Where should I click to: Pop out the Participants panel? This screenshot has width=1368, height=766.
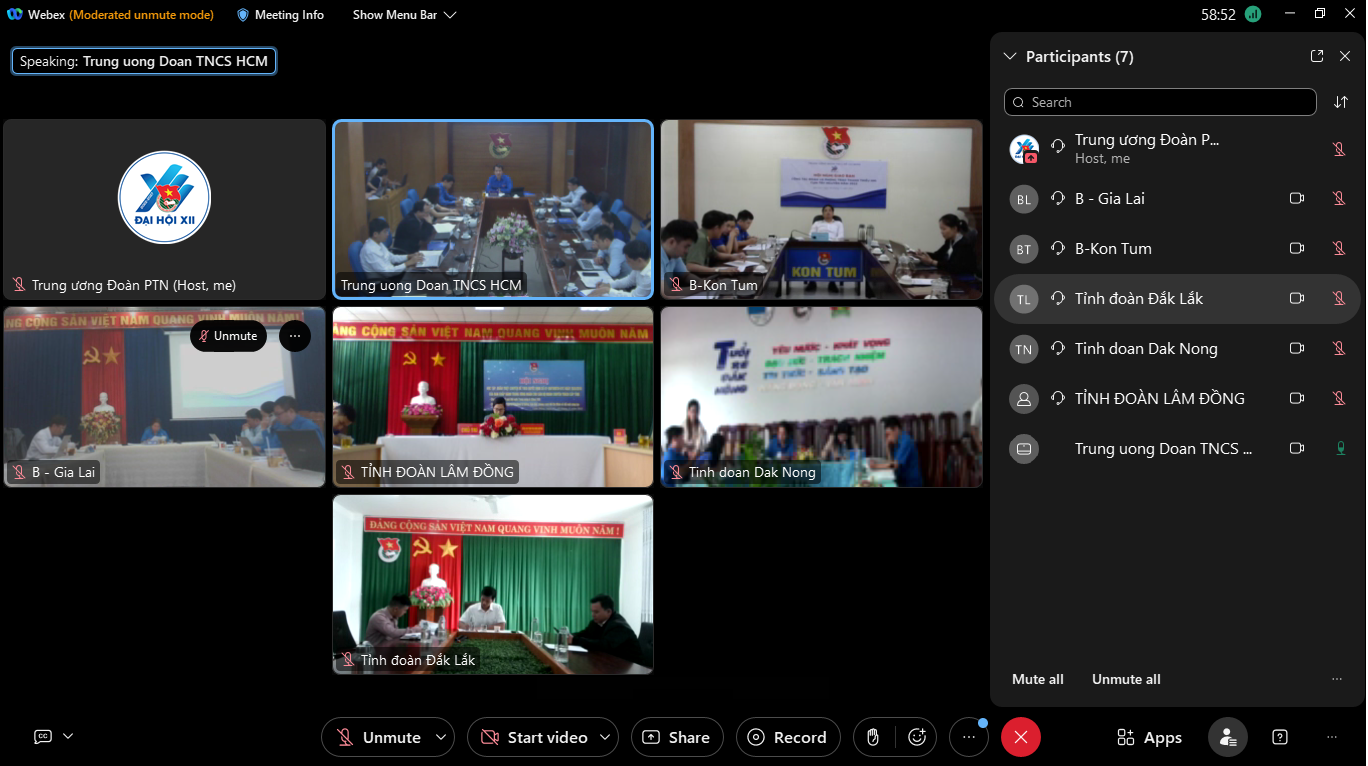[x=1317, y=57]
